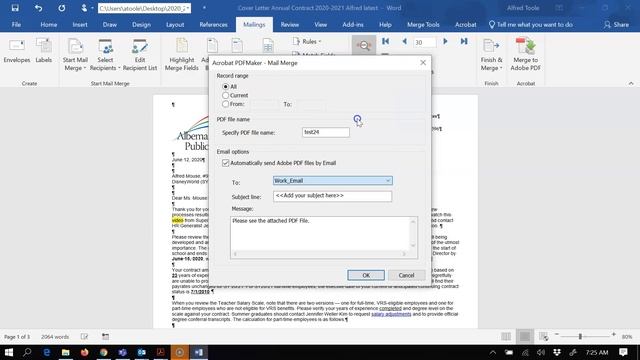Click the Subject line field

(x=332, y=196)
